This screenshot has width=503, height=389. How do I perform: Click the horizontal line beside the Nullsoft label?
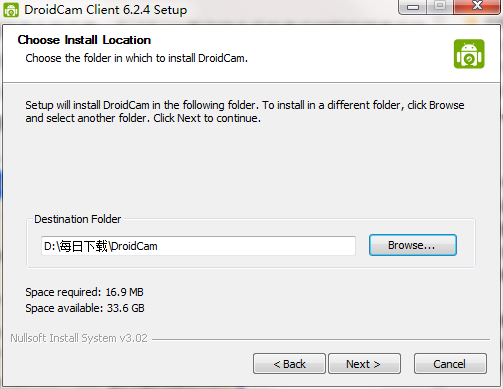(x=321, y=340)
